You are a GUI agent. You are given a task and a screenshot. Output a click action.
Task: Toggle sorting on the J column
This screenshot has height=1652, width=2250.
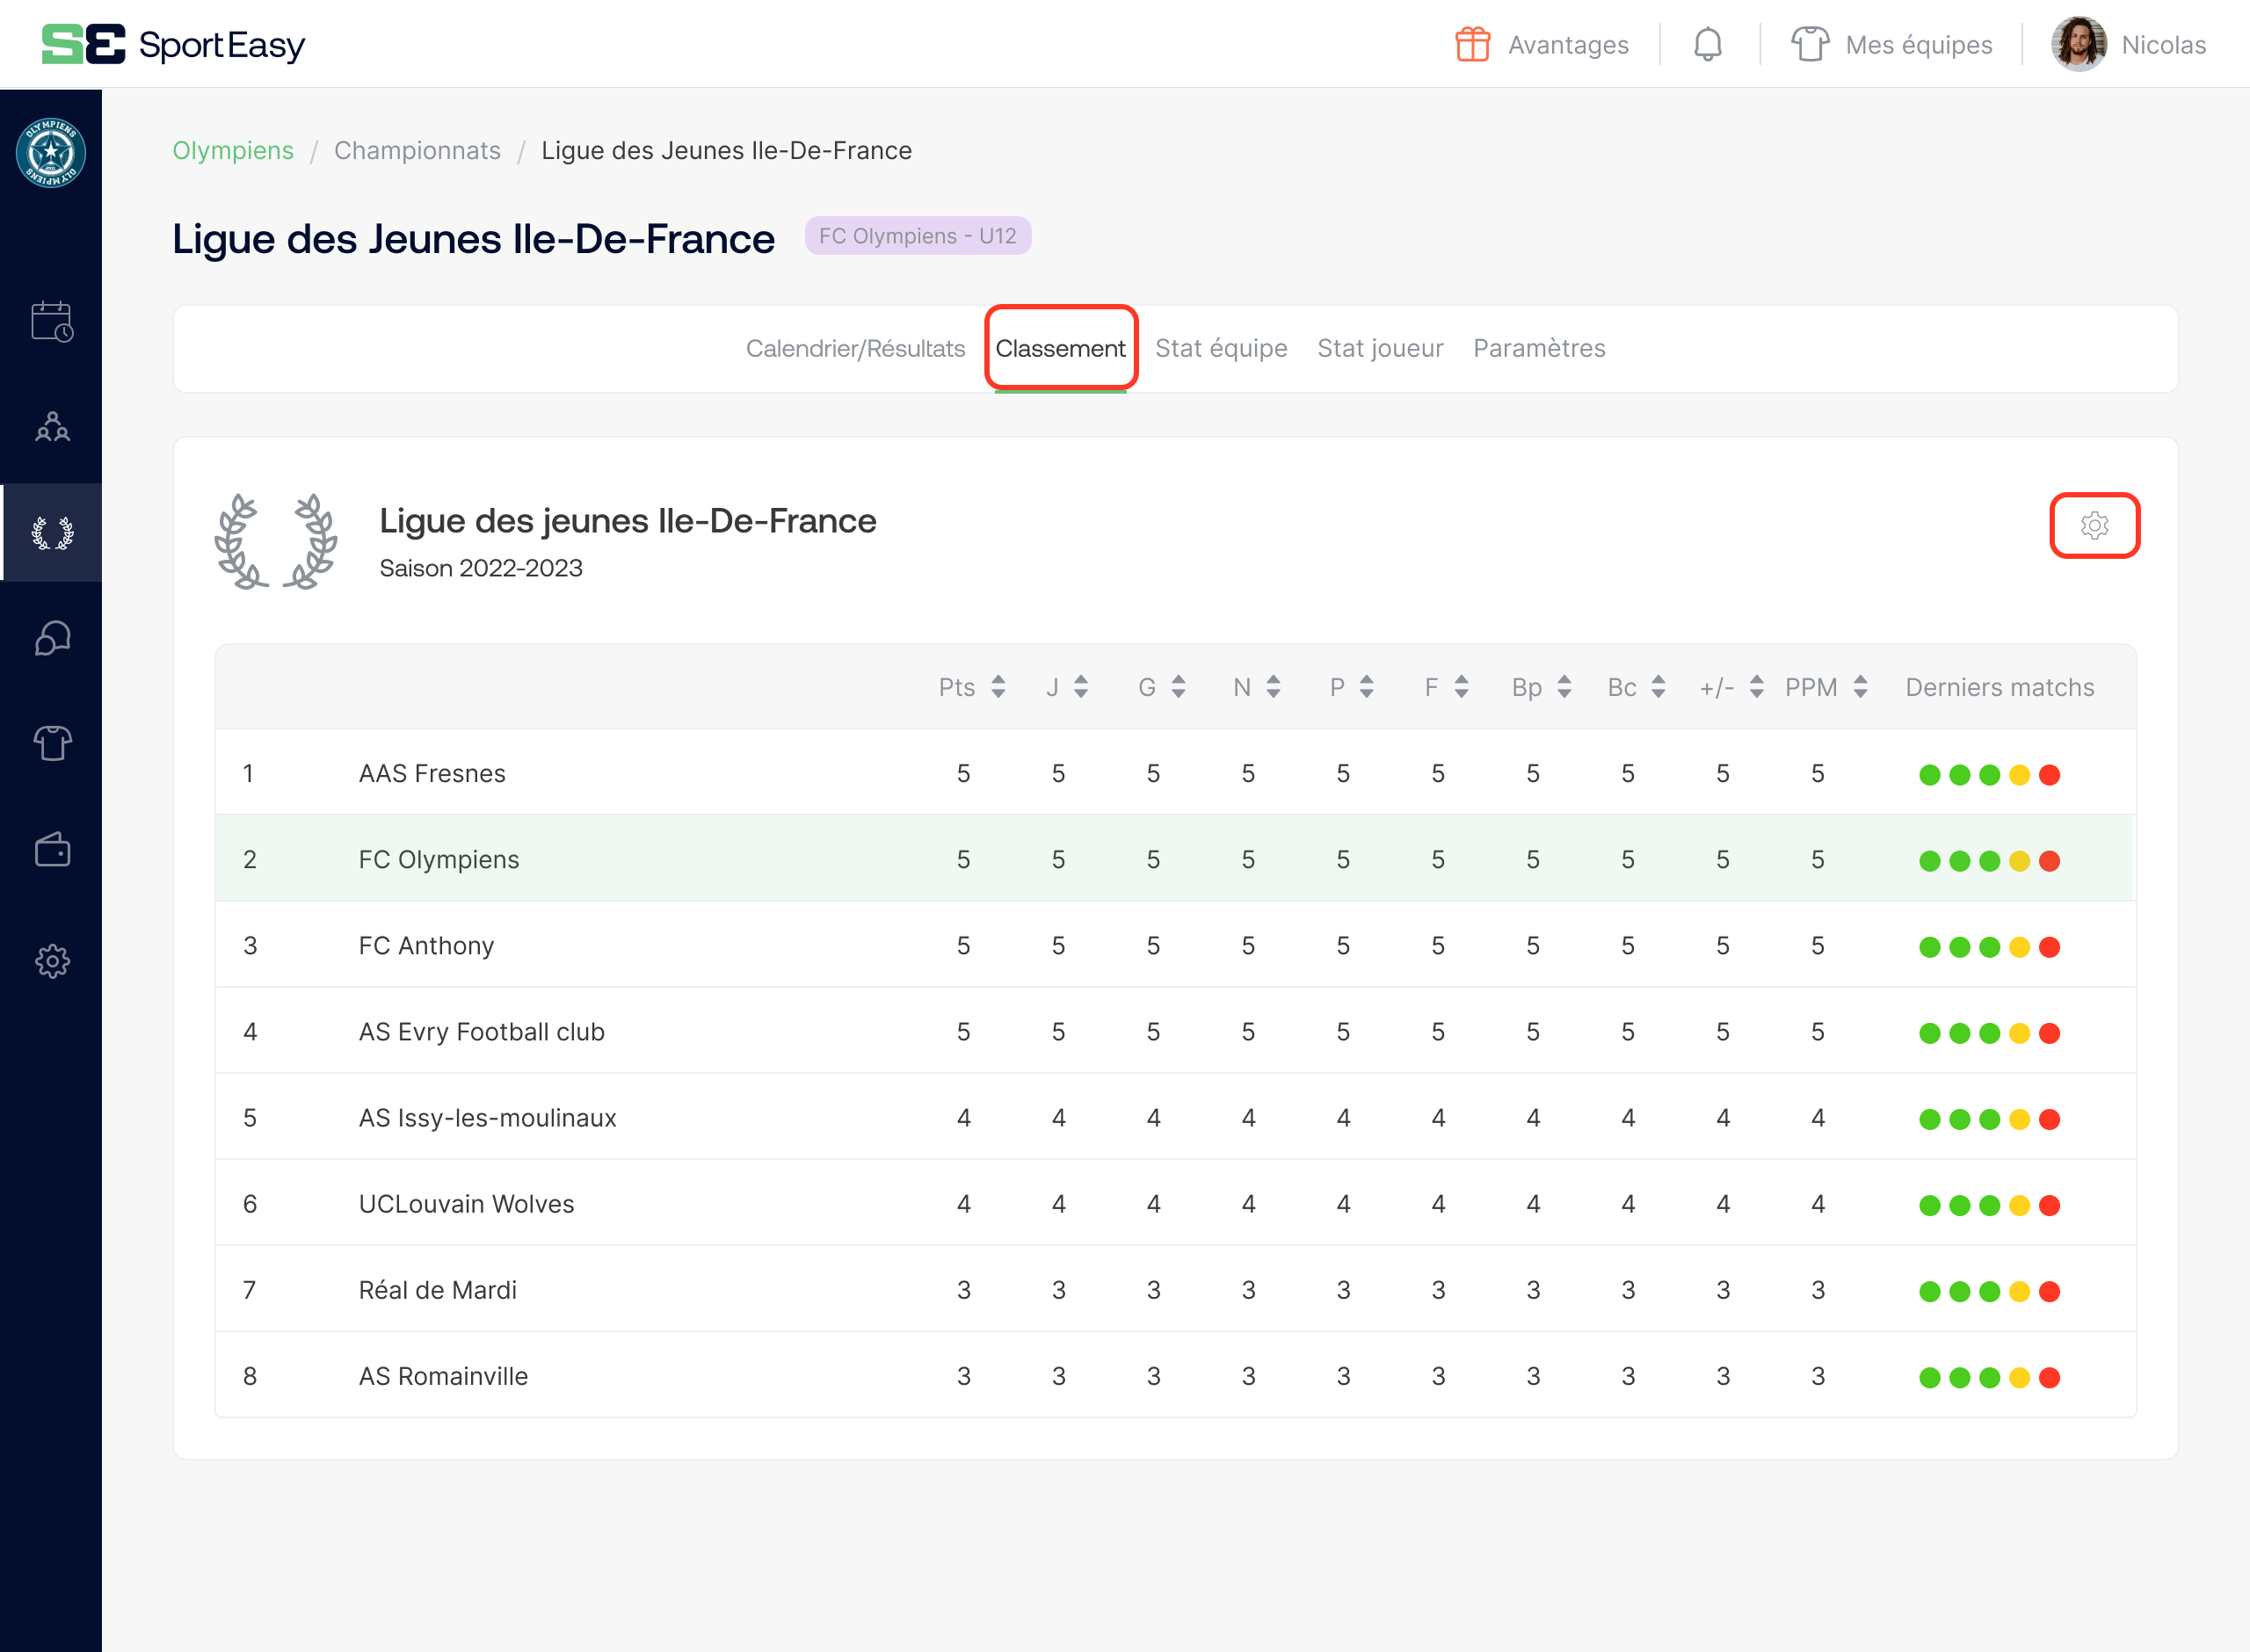(x=1081, y=687)
